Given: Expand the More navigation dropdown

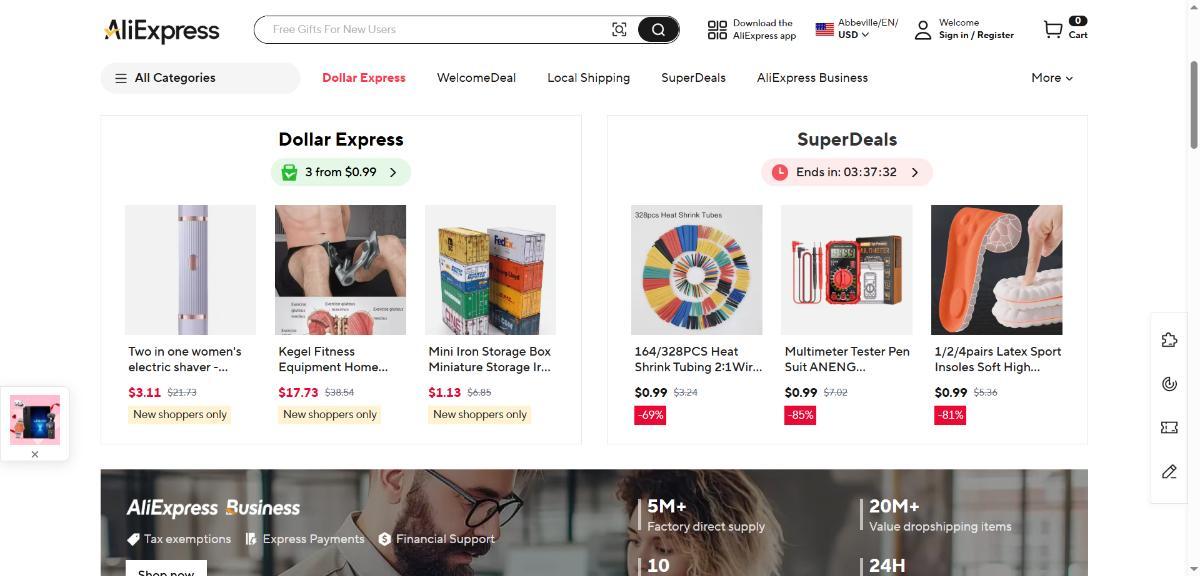Looking at the screenshot, I should click(1052, 78).
